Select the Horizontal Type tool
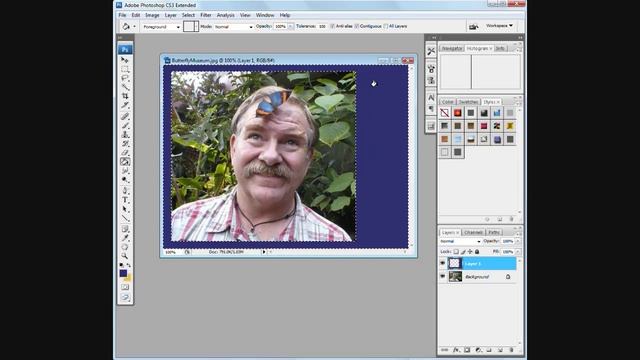The image size is (640, 360). pos(125,200)
